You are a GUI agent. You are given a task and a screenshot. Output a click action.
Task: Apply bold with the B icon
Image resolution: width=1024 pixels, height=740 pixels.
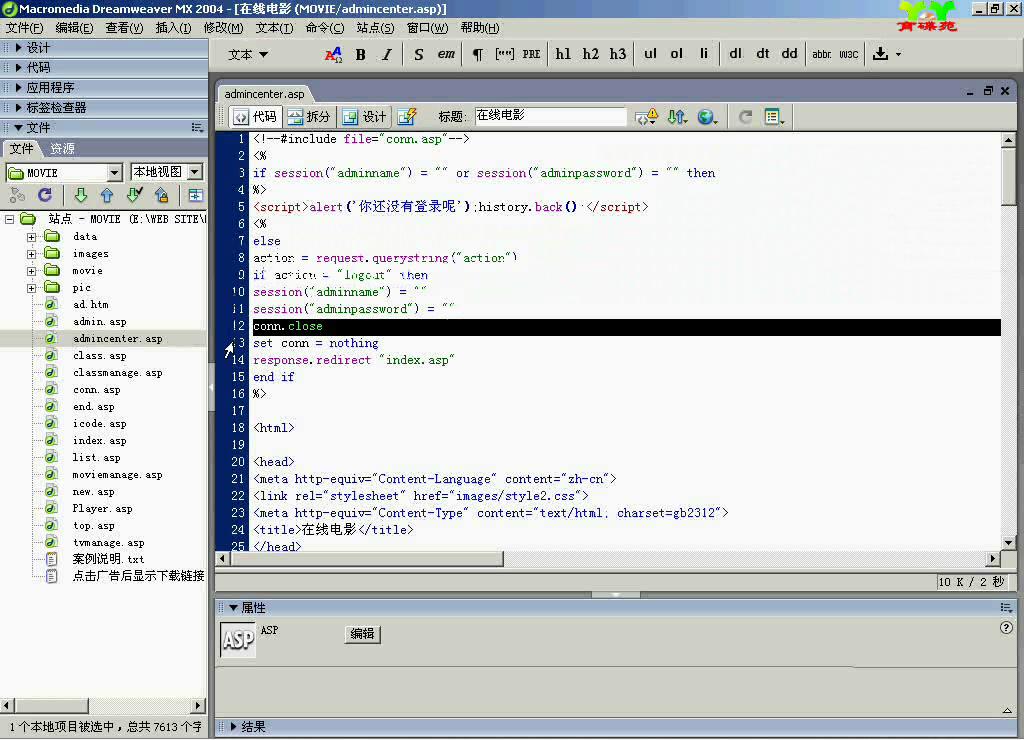[x=360, y=55]
